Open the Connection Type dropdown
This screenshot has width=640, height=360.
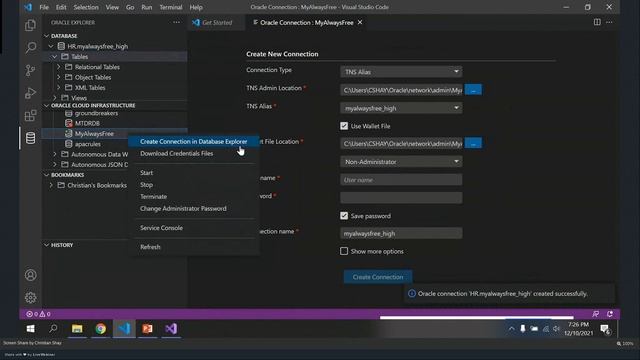click(401, 72)
